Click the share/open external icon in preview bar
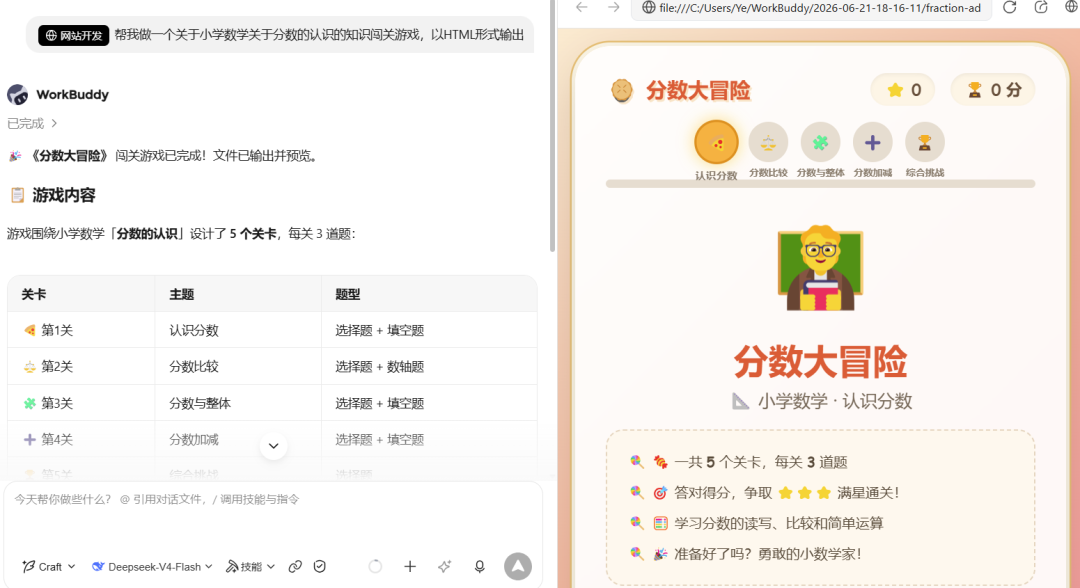The height and width of the screenshot is (588, 1080). [1041, 8]
